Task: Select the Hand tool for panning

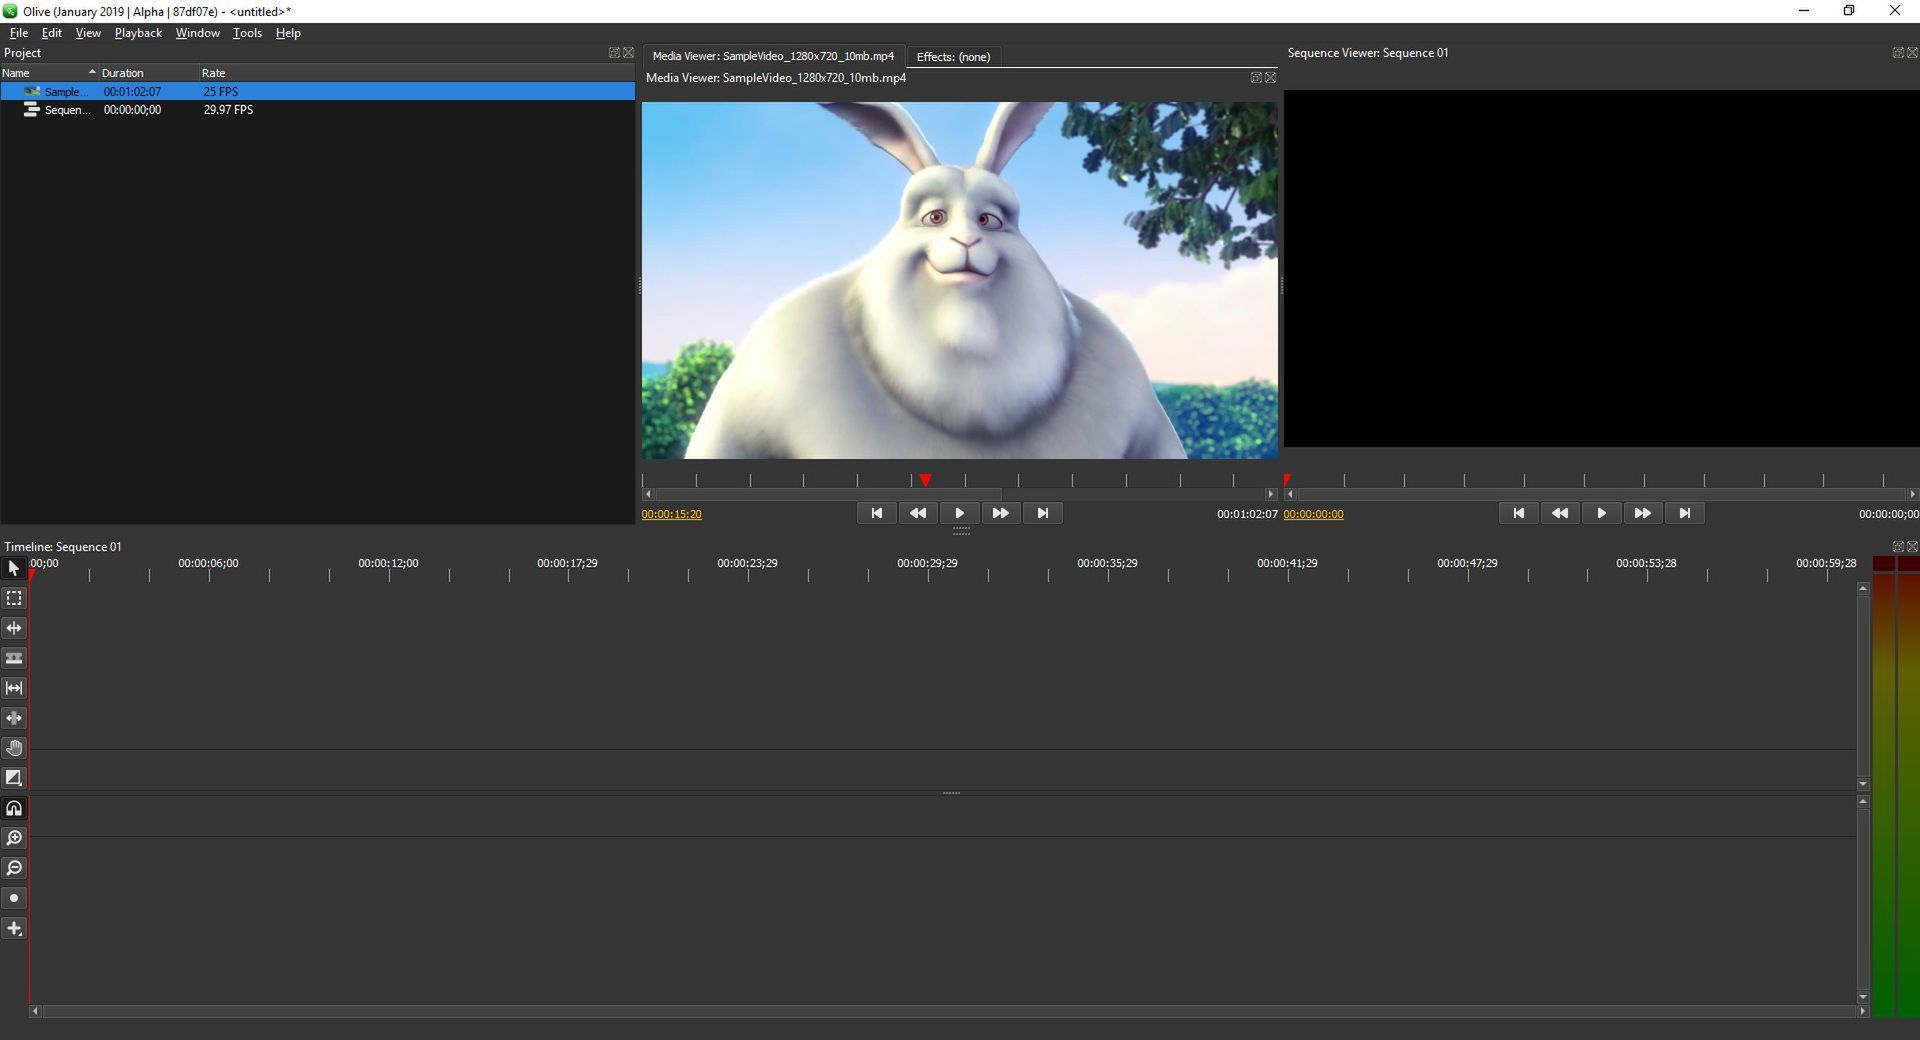Action: [x=15, y=748]
